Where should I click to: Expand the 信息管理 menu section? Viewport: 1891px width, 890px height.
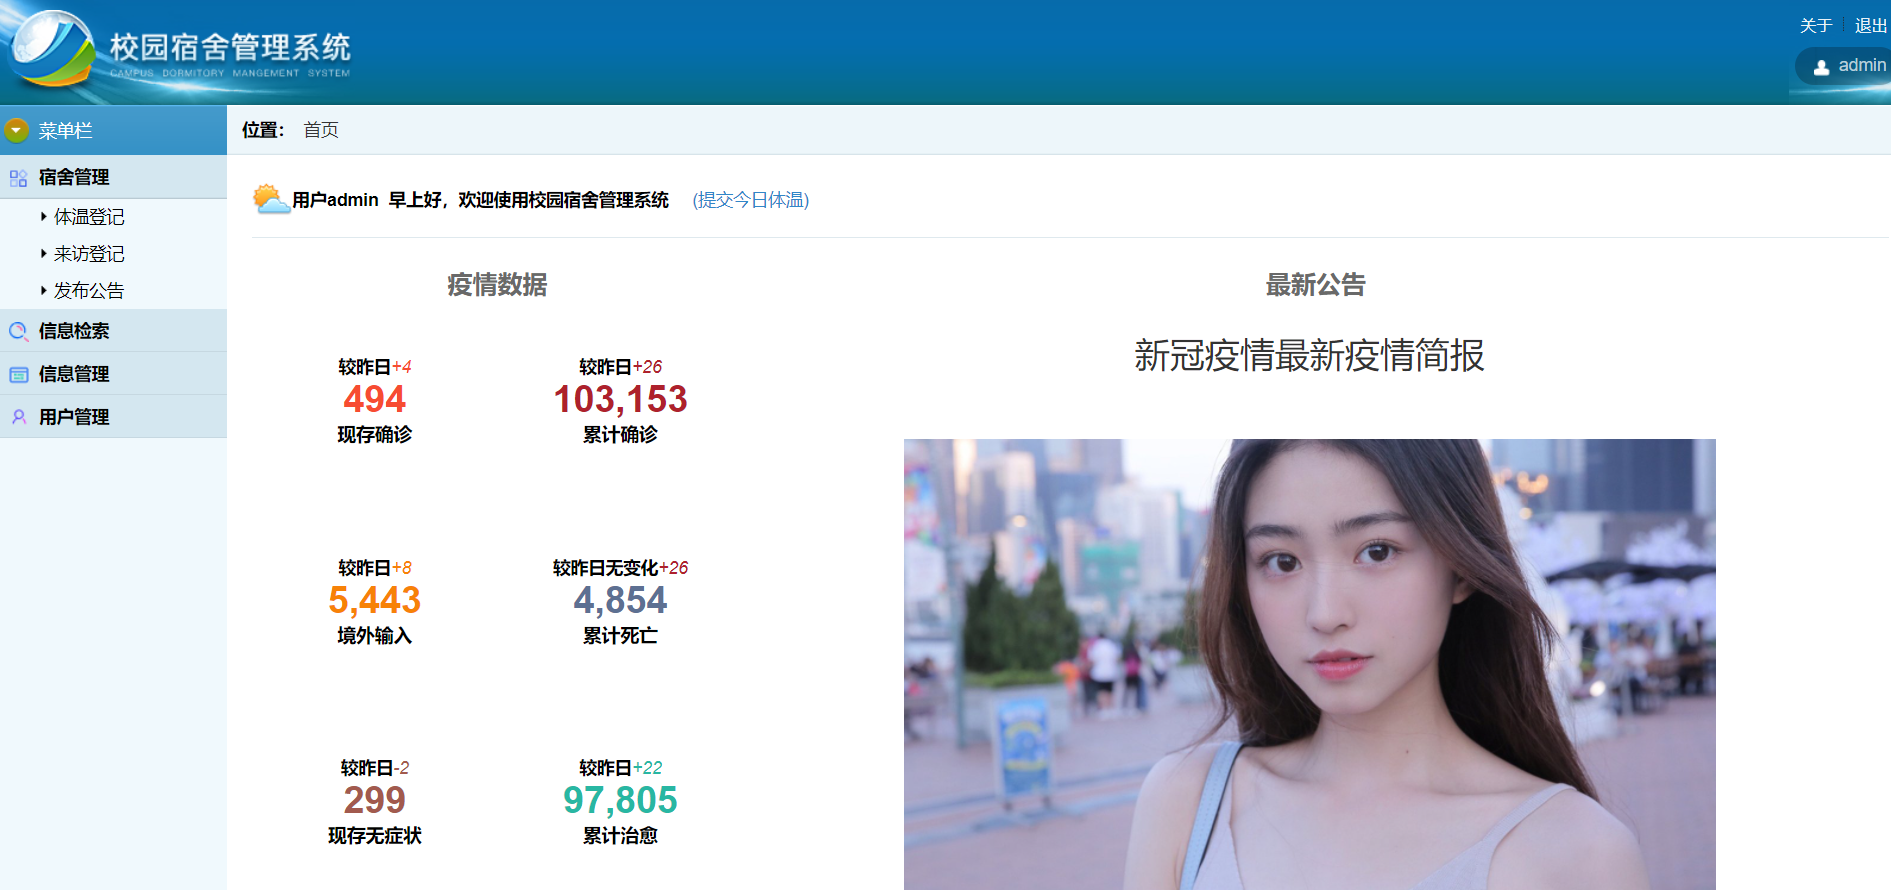pyautogui.click(x=113, y=374)
